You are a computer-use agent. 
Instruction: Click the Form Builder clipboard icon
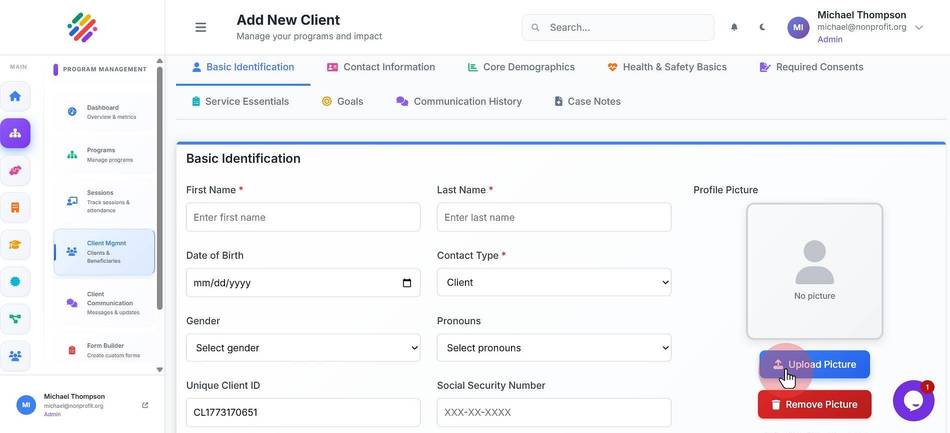coord(72,350)
